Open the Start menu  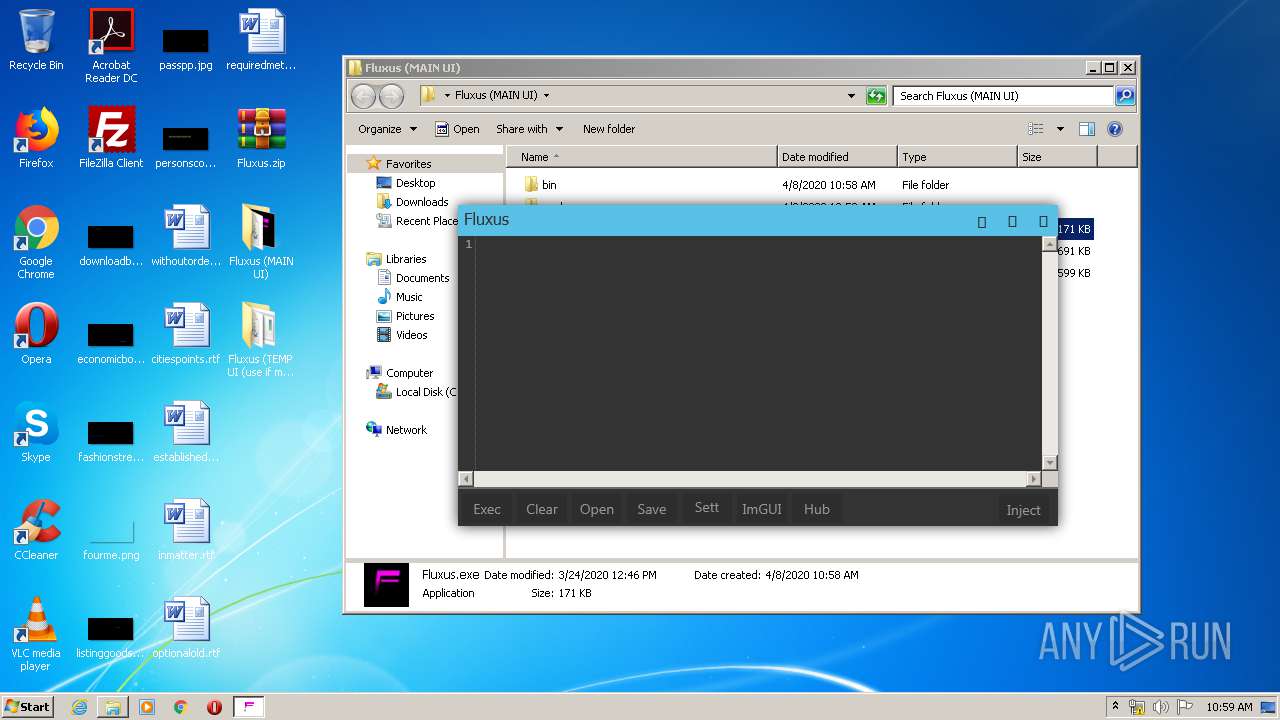pyautogui.click(x=28, y=706)
